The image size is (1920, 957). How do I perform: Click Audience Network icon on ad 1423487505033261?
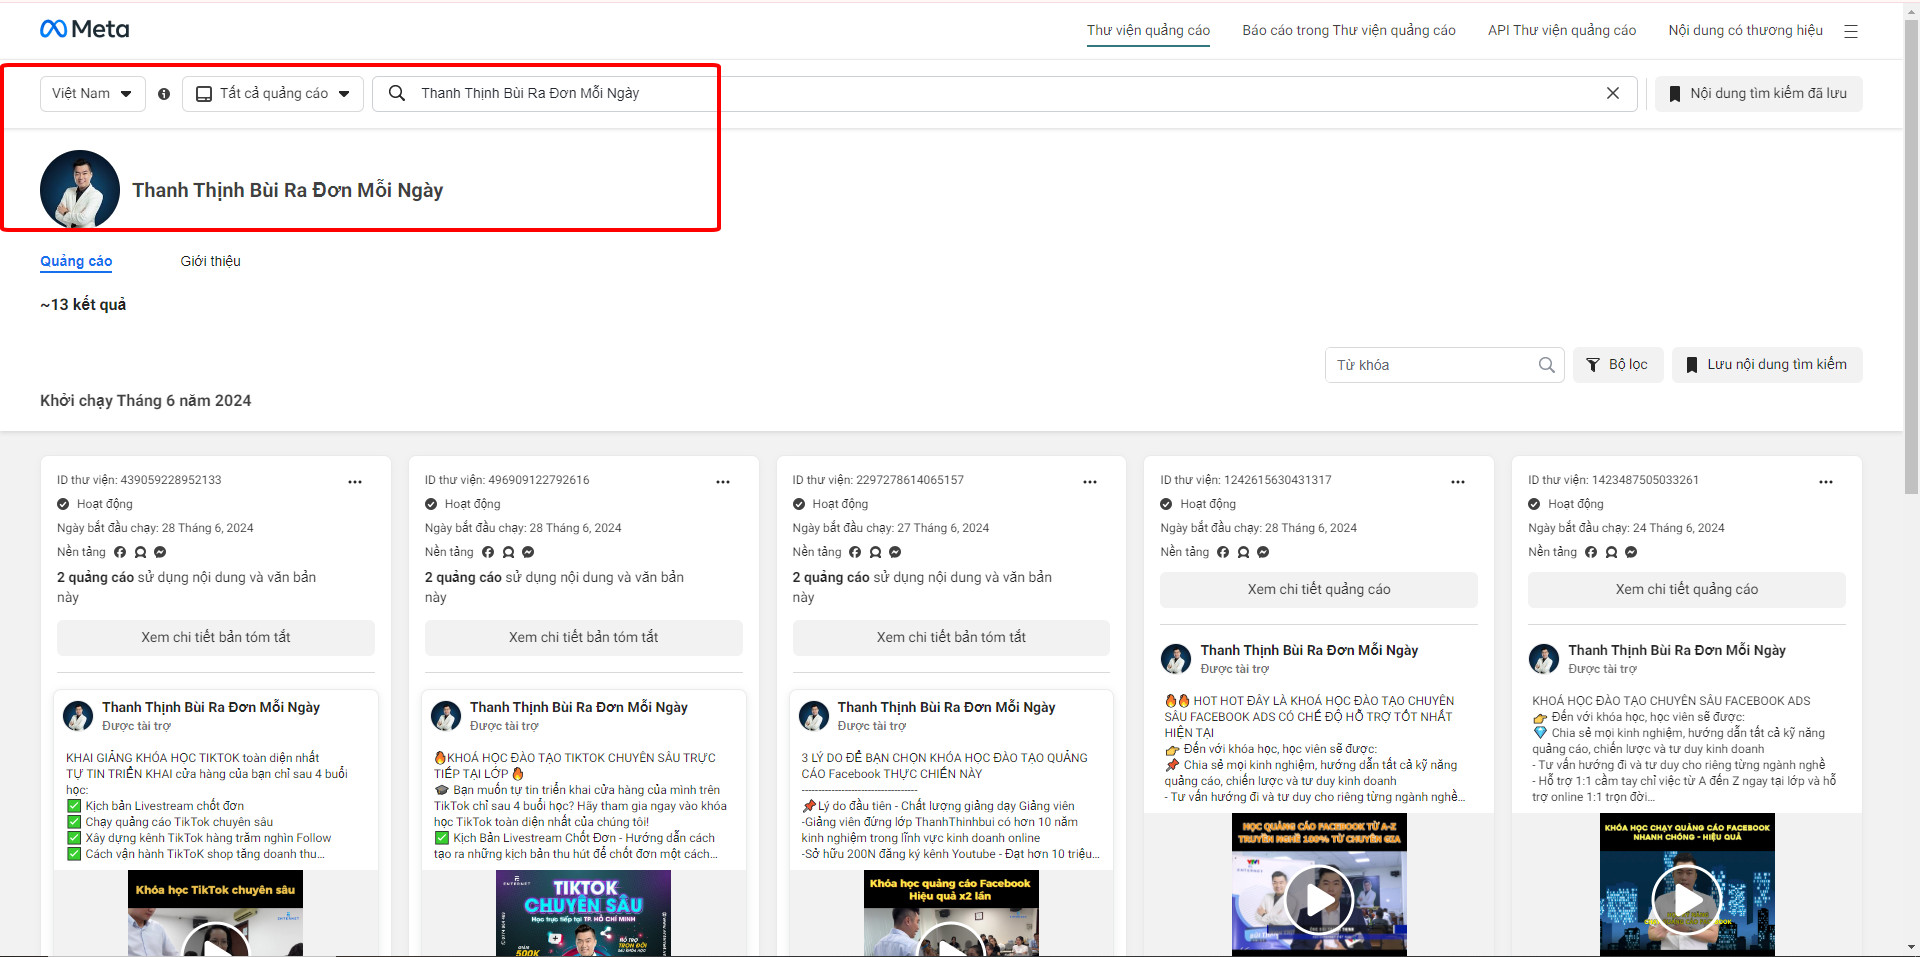[1611, 552]
